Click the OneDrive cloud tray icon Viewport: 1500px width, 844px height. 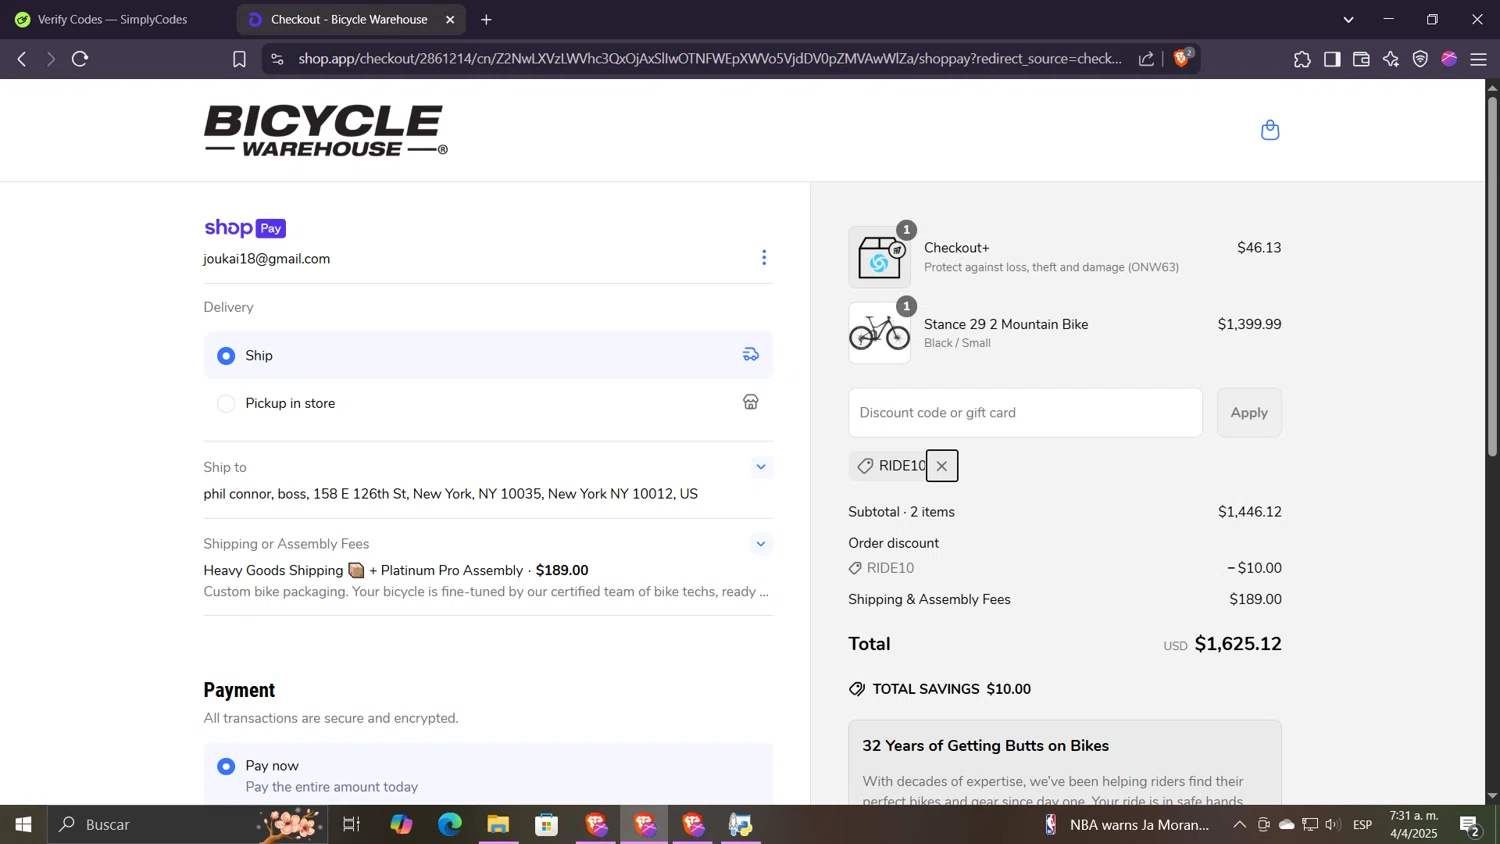[x=1287, y=825]
